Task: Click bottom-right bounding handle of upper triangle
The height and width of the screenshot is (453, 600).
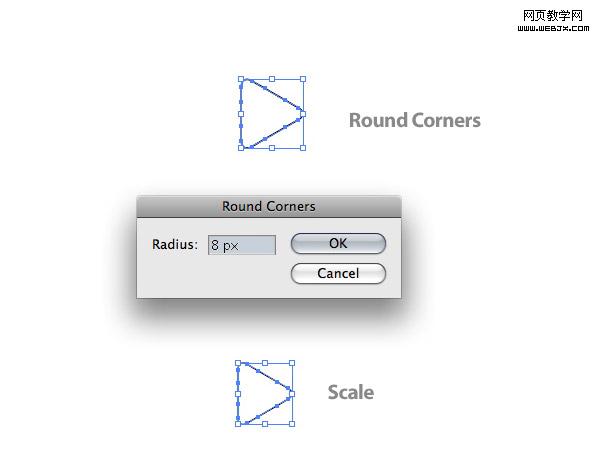Action: pyautogui.click(x=303, y=148)
